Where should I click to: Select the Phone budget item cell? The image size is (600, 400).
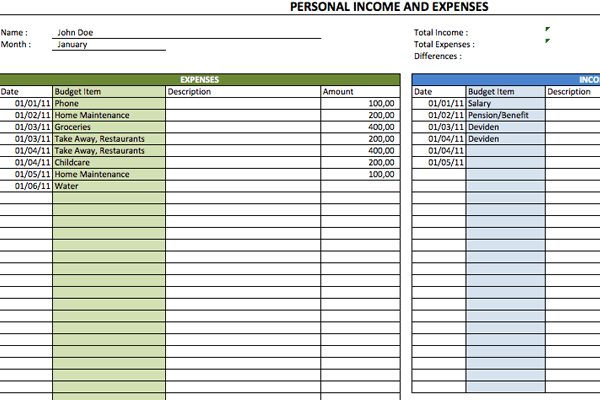[x=108, y=103]
